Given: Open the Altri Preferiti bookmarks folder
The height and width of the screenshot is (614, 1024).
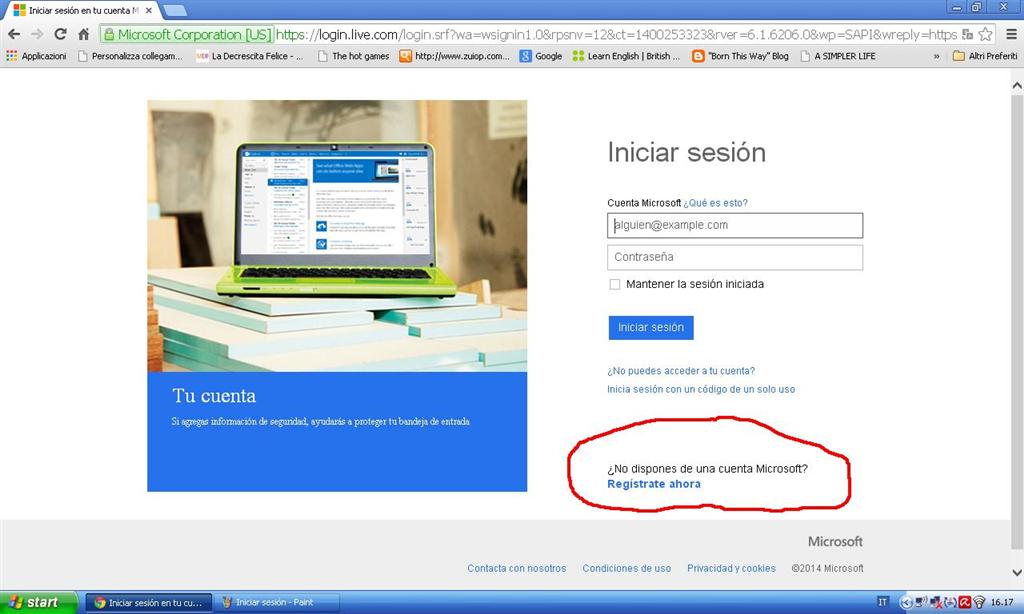Looking at the screenshot, I should pyautogui.click(x=985, y=56).
